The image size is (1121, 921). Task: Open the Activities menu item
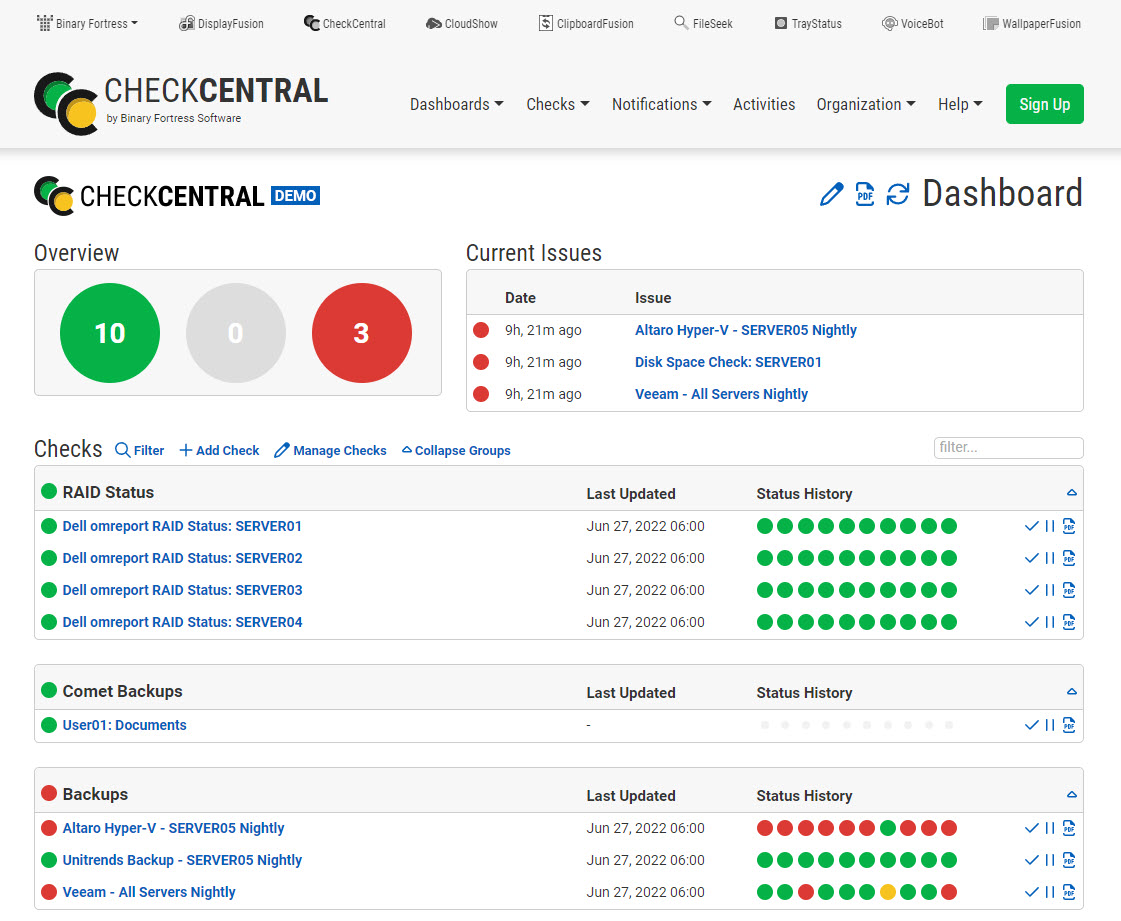764,104
